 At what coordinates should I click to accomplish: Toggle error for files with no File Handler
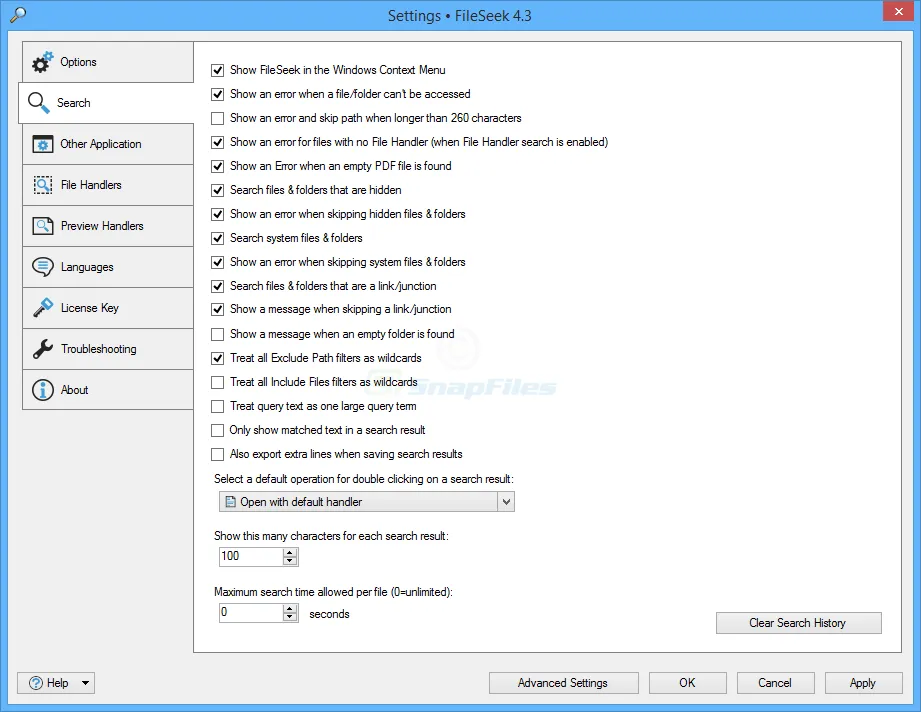point(217,142)
